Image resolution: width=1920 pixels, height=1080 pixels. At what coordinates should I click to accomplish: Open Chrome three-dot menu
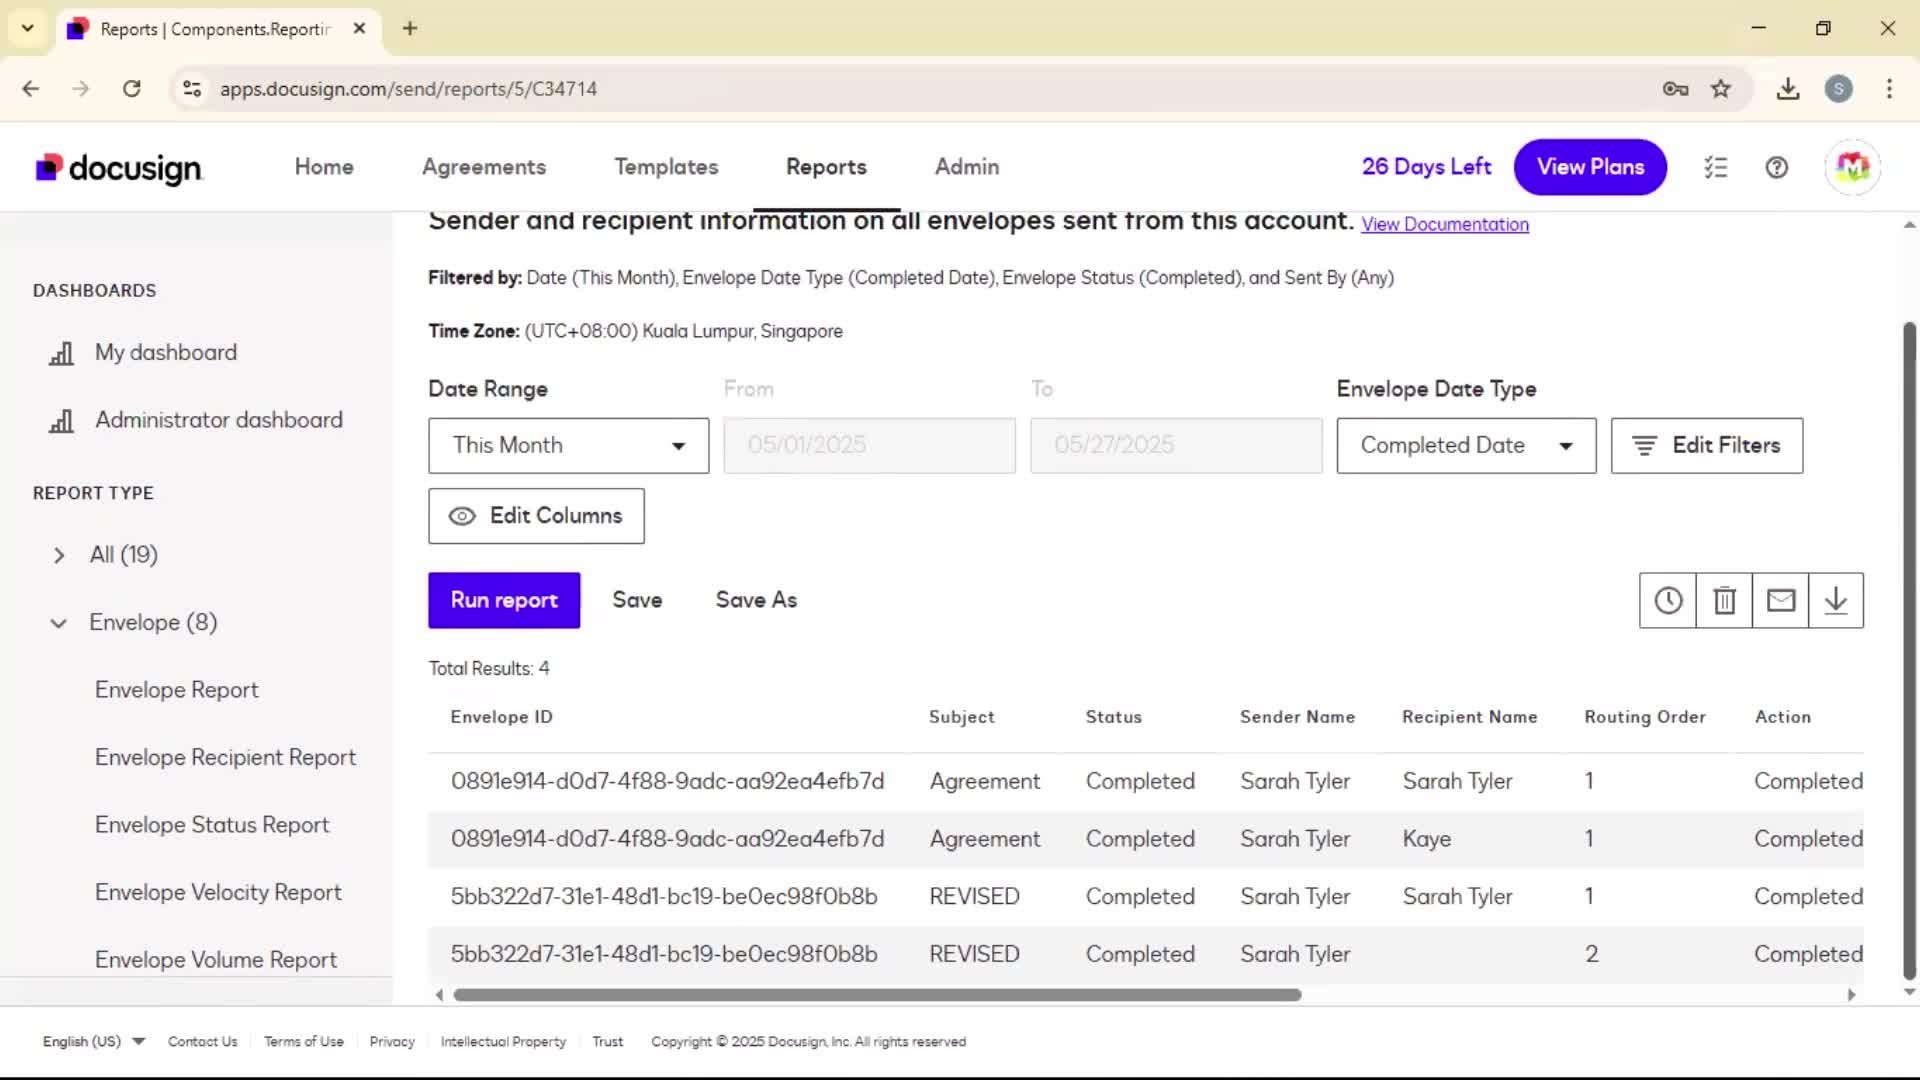pyautogui.click(x=1889, y=88)
